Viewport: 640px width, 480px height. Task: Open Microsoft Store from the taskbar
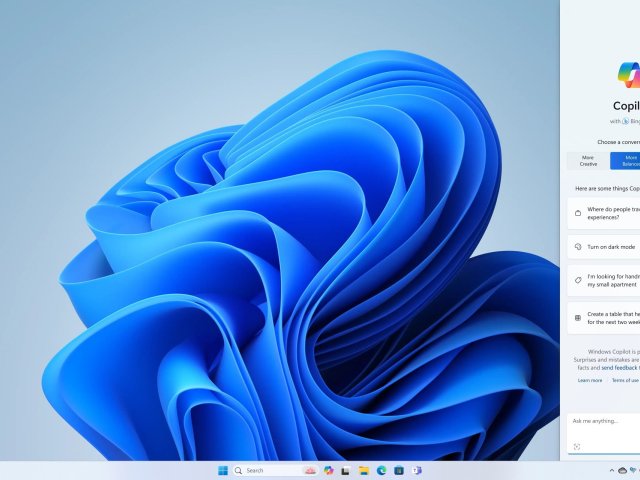(x=399, y=470)
